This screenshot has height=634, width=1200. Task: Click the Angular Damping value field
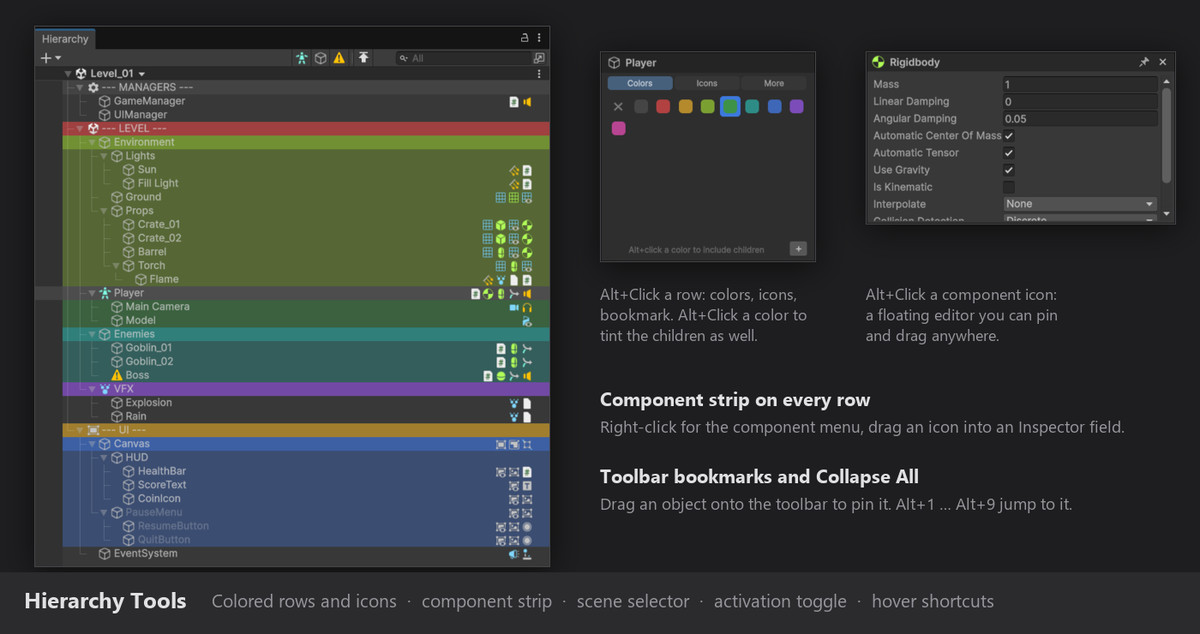(1080, 119)
